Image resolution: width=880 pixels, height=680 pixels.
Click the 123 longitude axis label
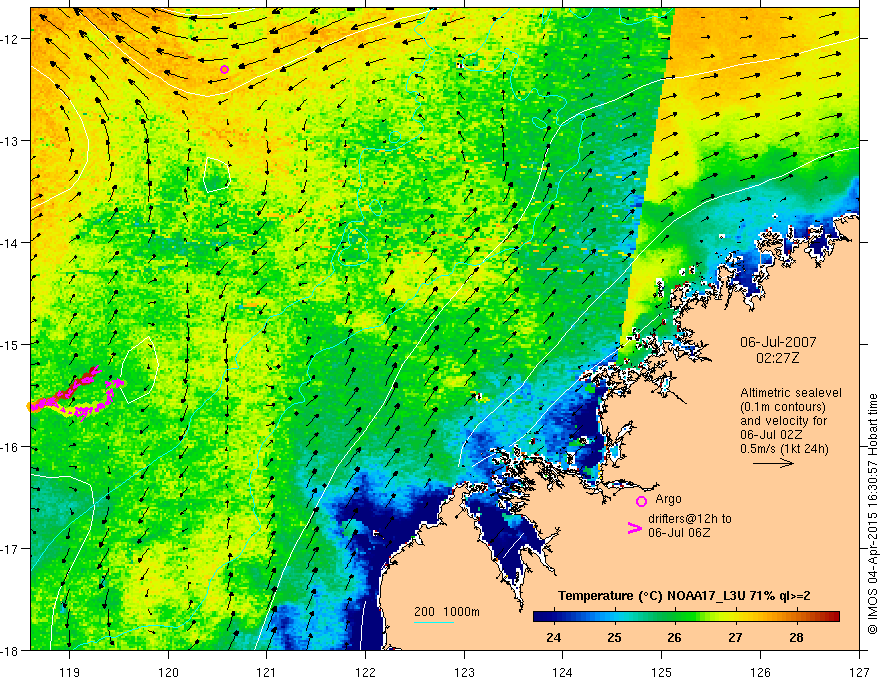(x=465, y=672)
